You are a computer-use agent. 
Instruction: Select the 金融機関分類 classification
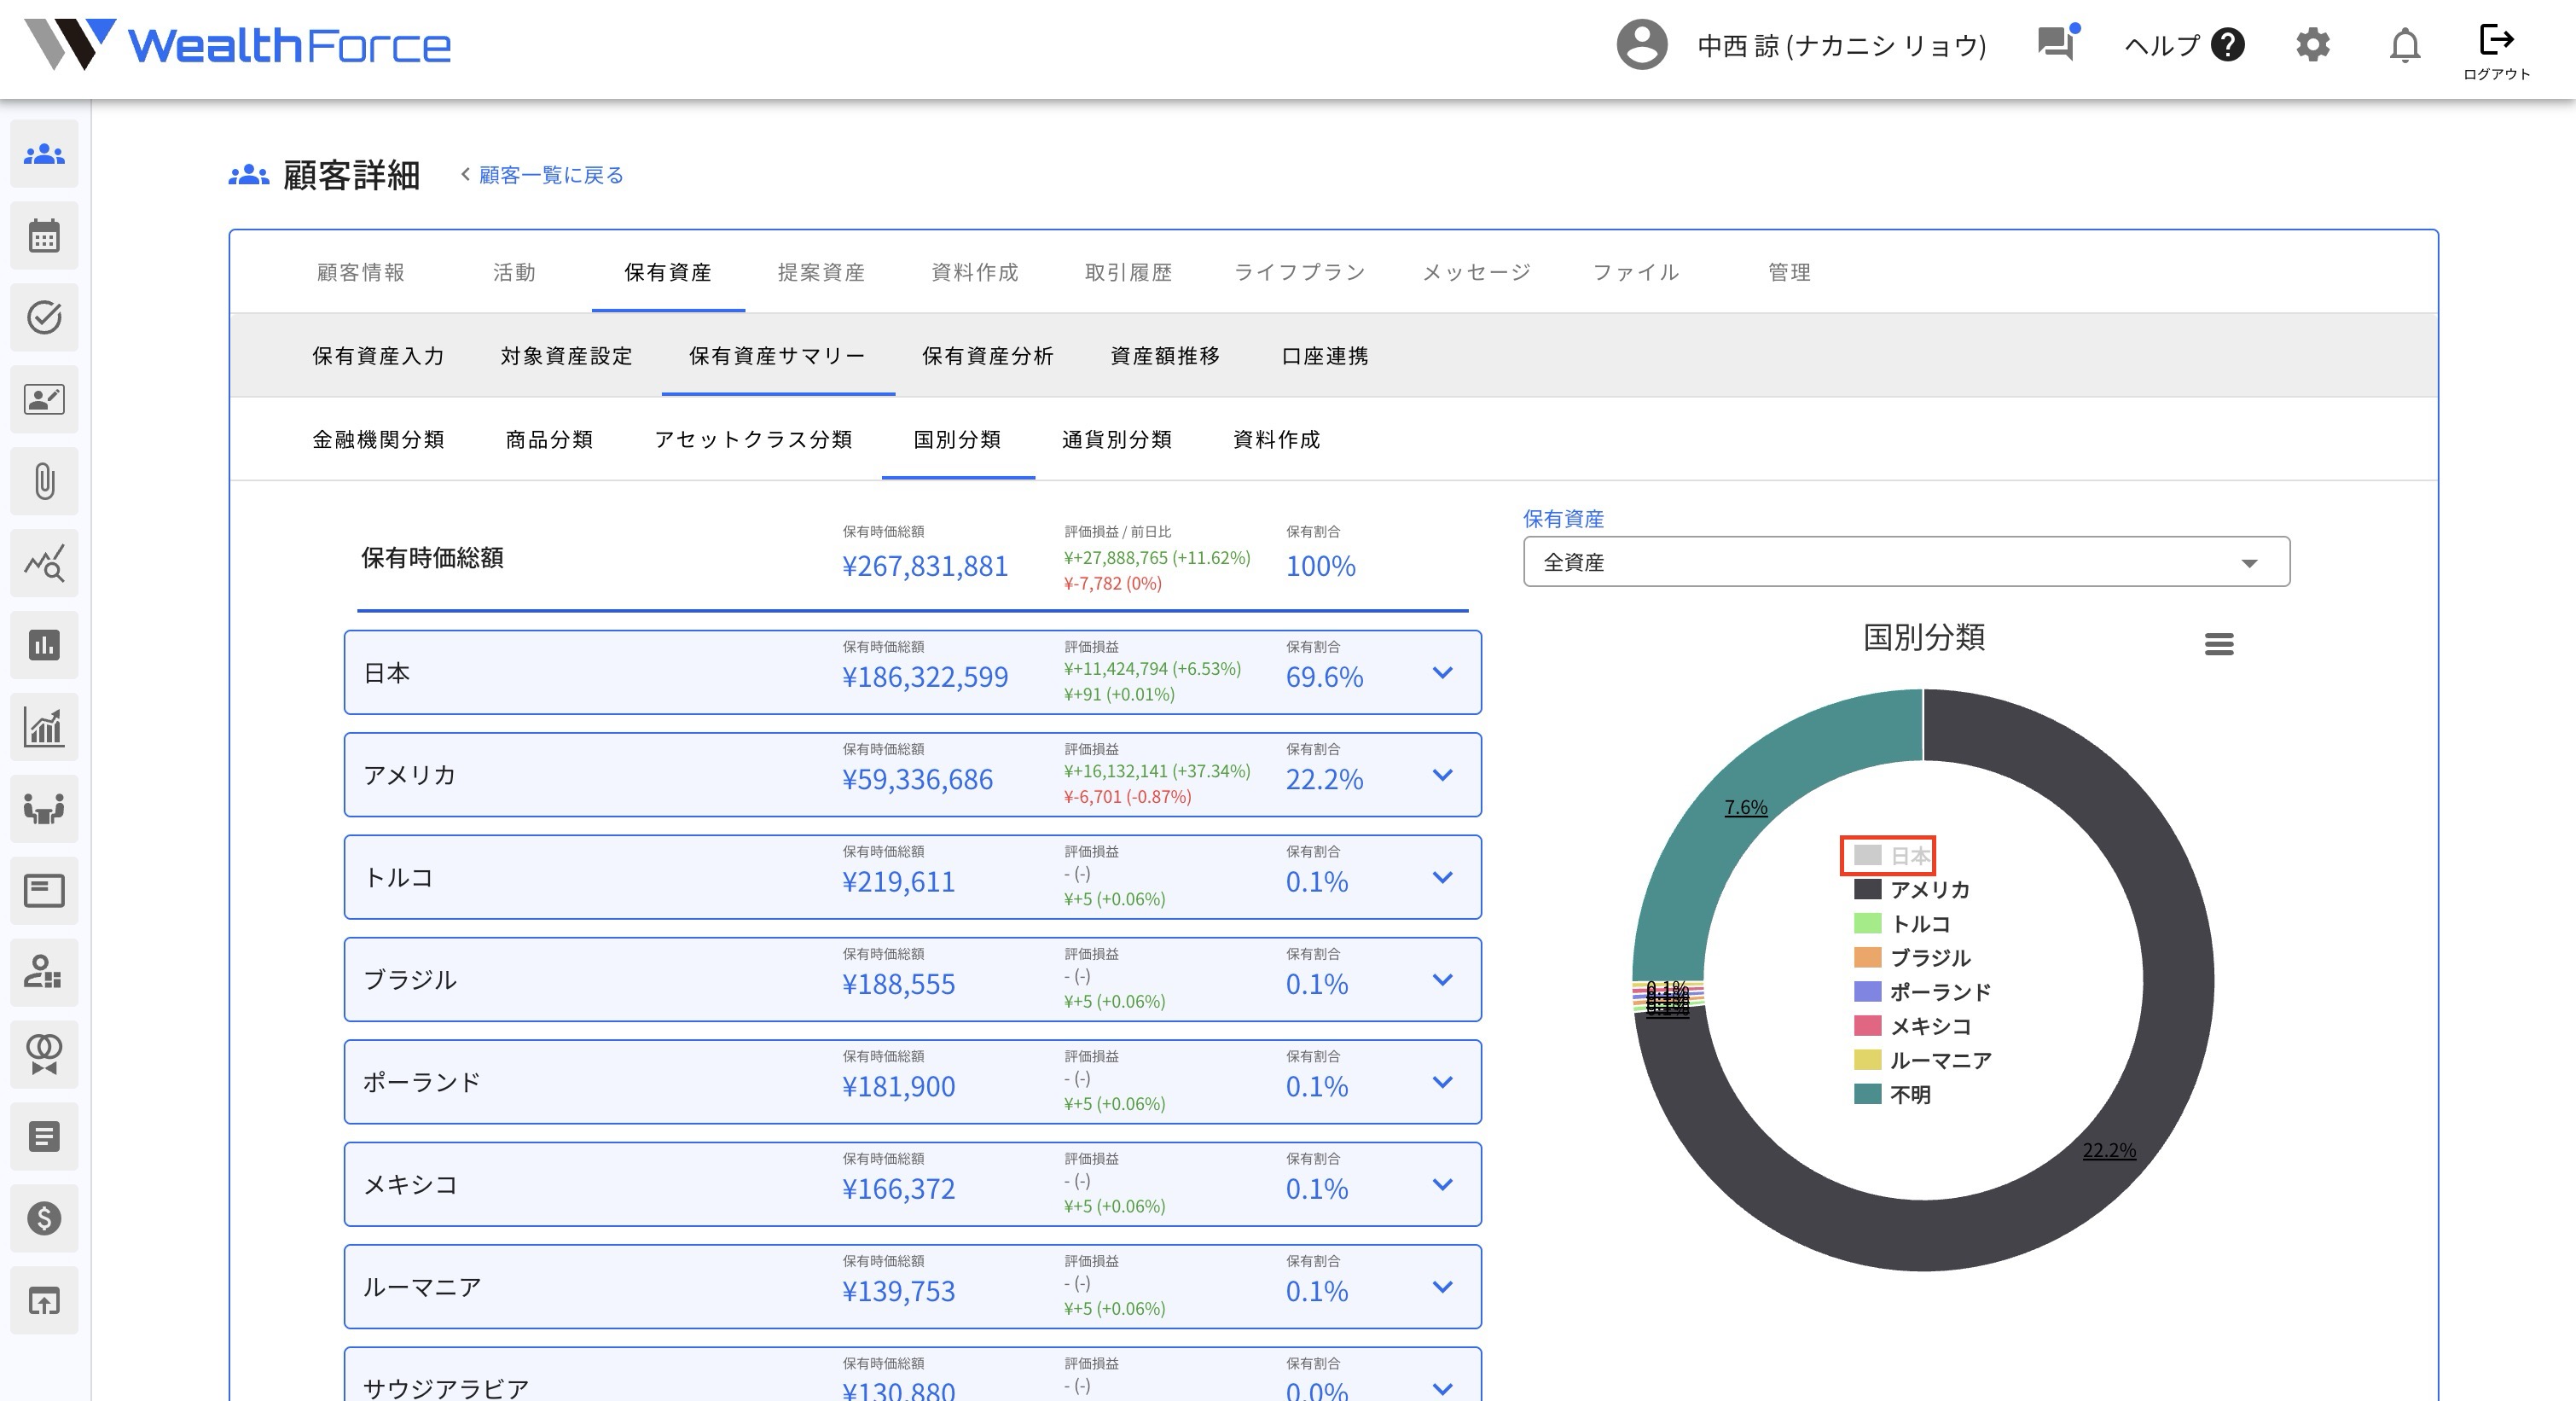tap(378, 439)
